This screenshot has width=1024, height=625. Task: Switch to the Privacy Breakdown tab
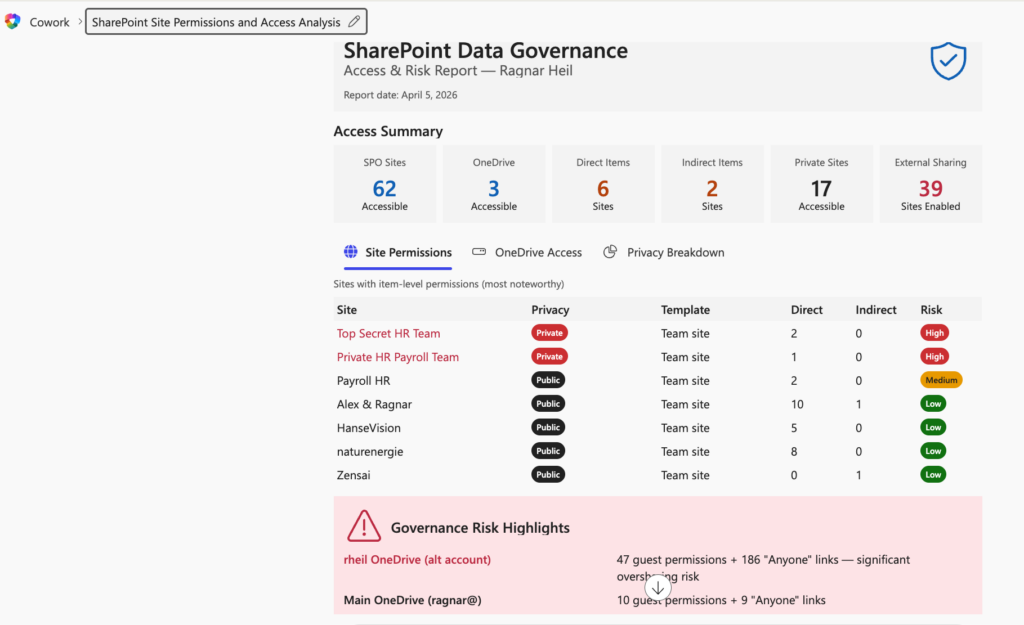[675, 252]
